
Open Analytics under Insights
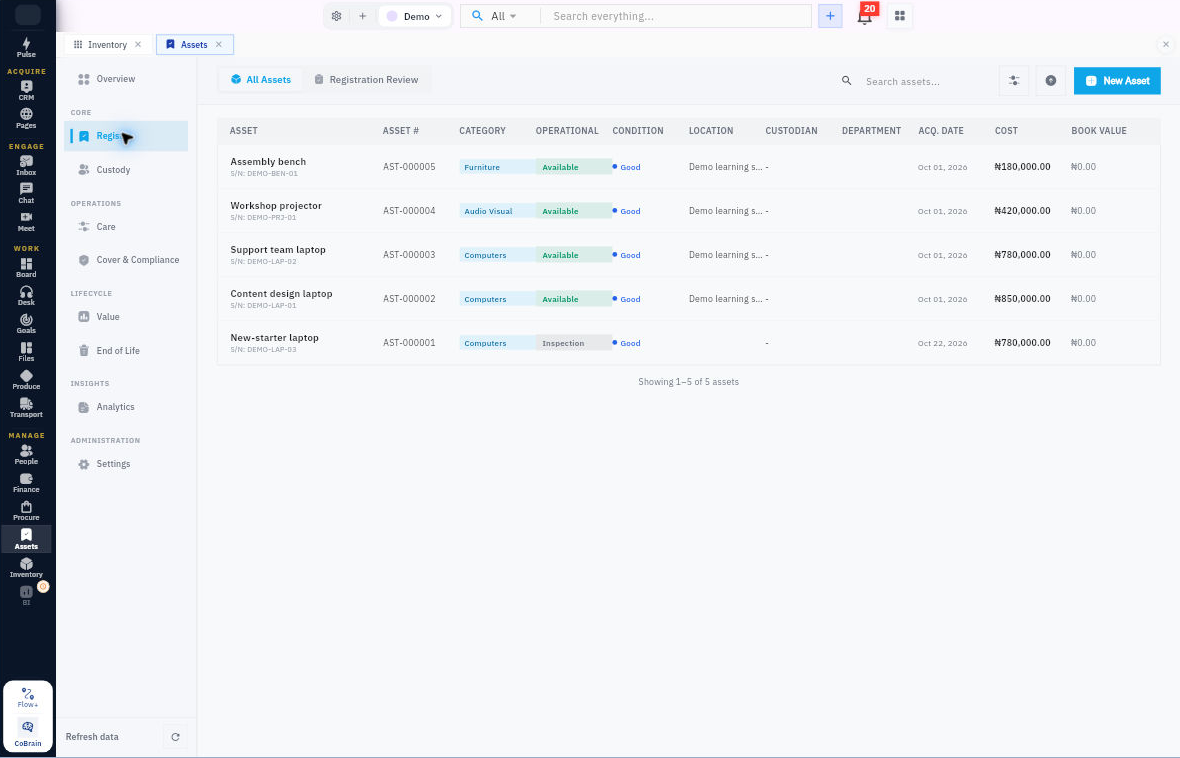point(126,407)
